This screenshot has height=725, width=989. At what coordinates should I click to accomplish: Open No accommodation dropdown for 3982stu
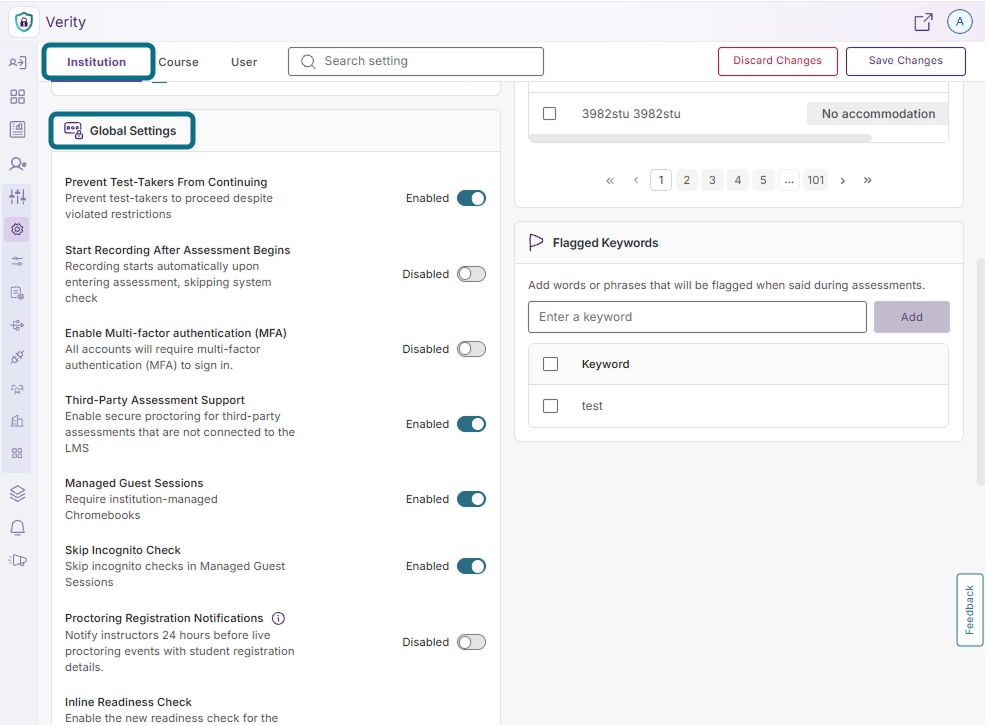[x=877, y=114]
